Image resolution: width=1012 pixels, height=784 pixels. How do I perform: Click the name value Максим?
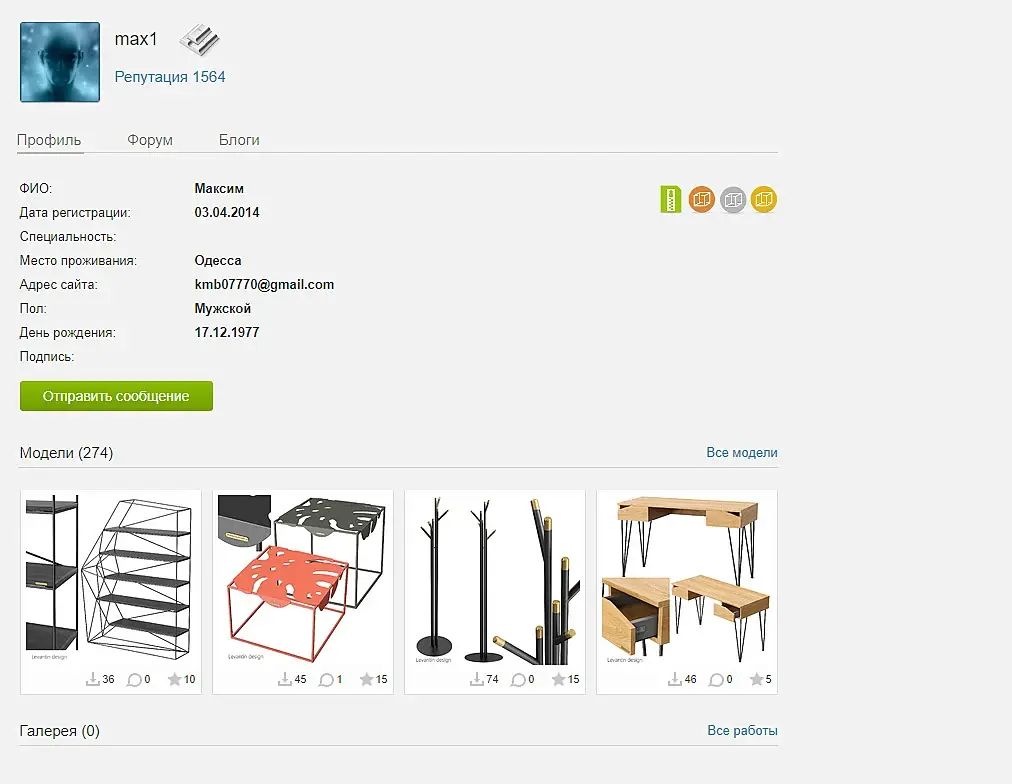pos(219,188)
